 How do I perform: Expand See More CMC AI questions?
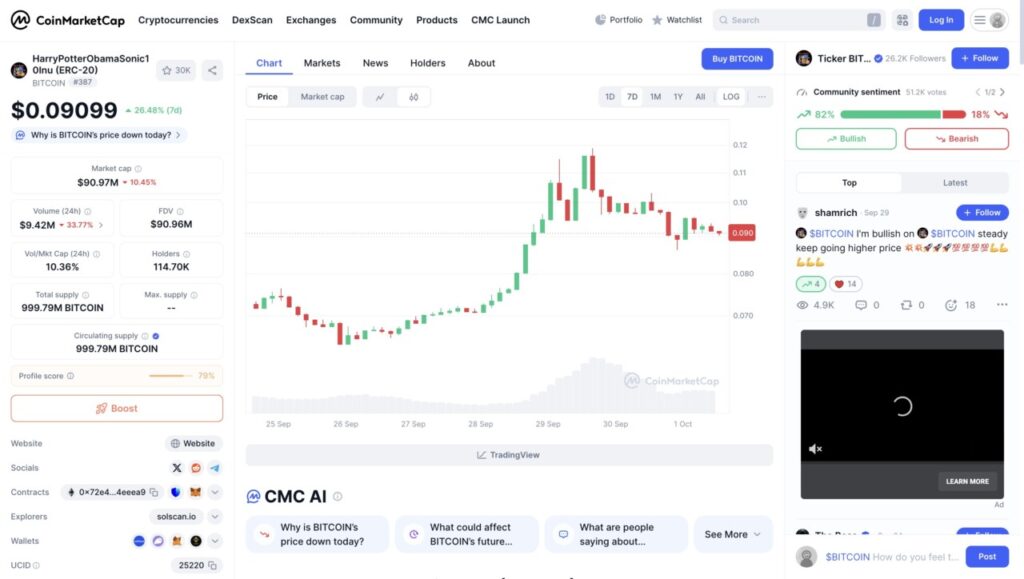733,534
